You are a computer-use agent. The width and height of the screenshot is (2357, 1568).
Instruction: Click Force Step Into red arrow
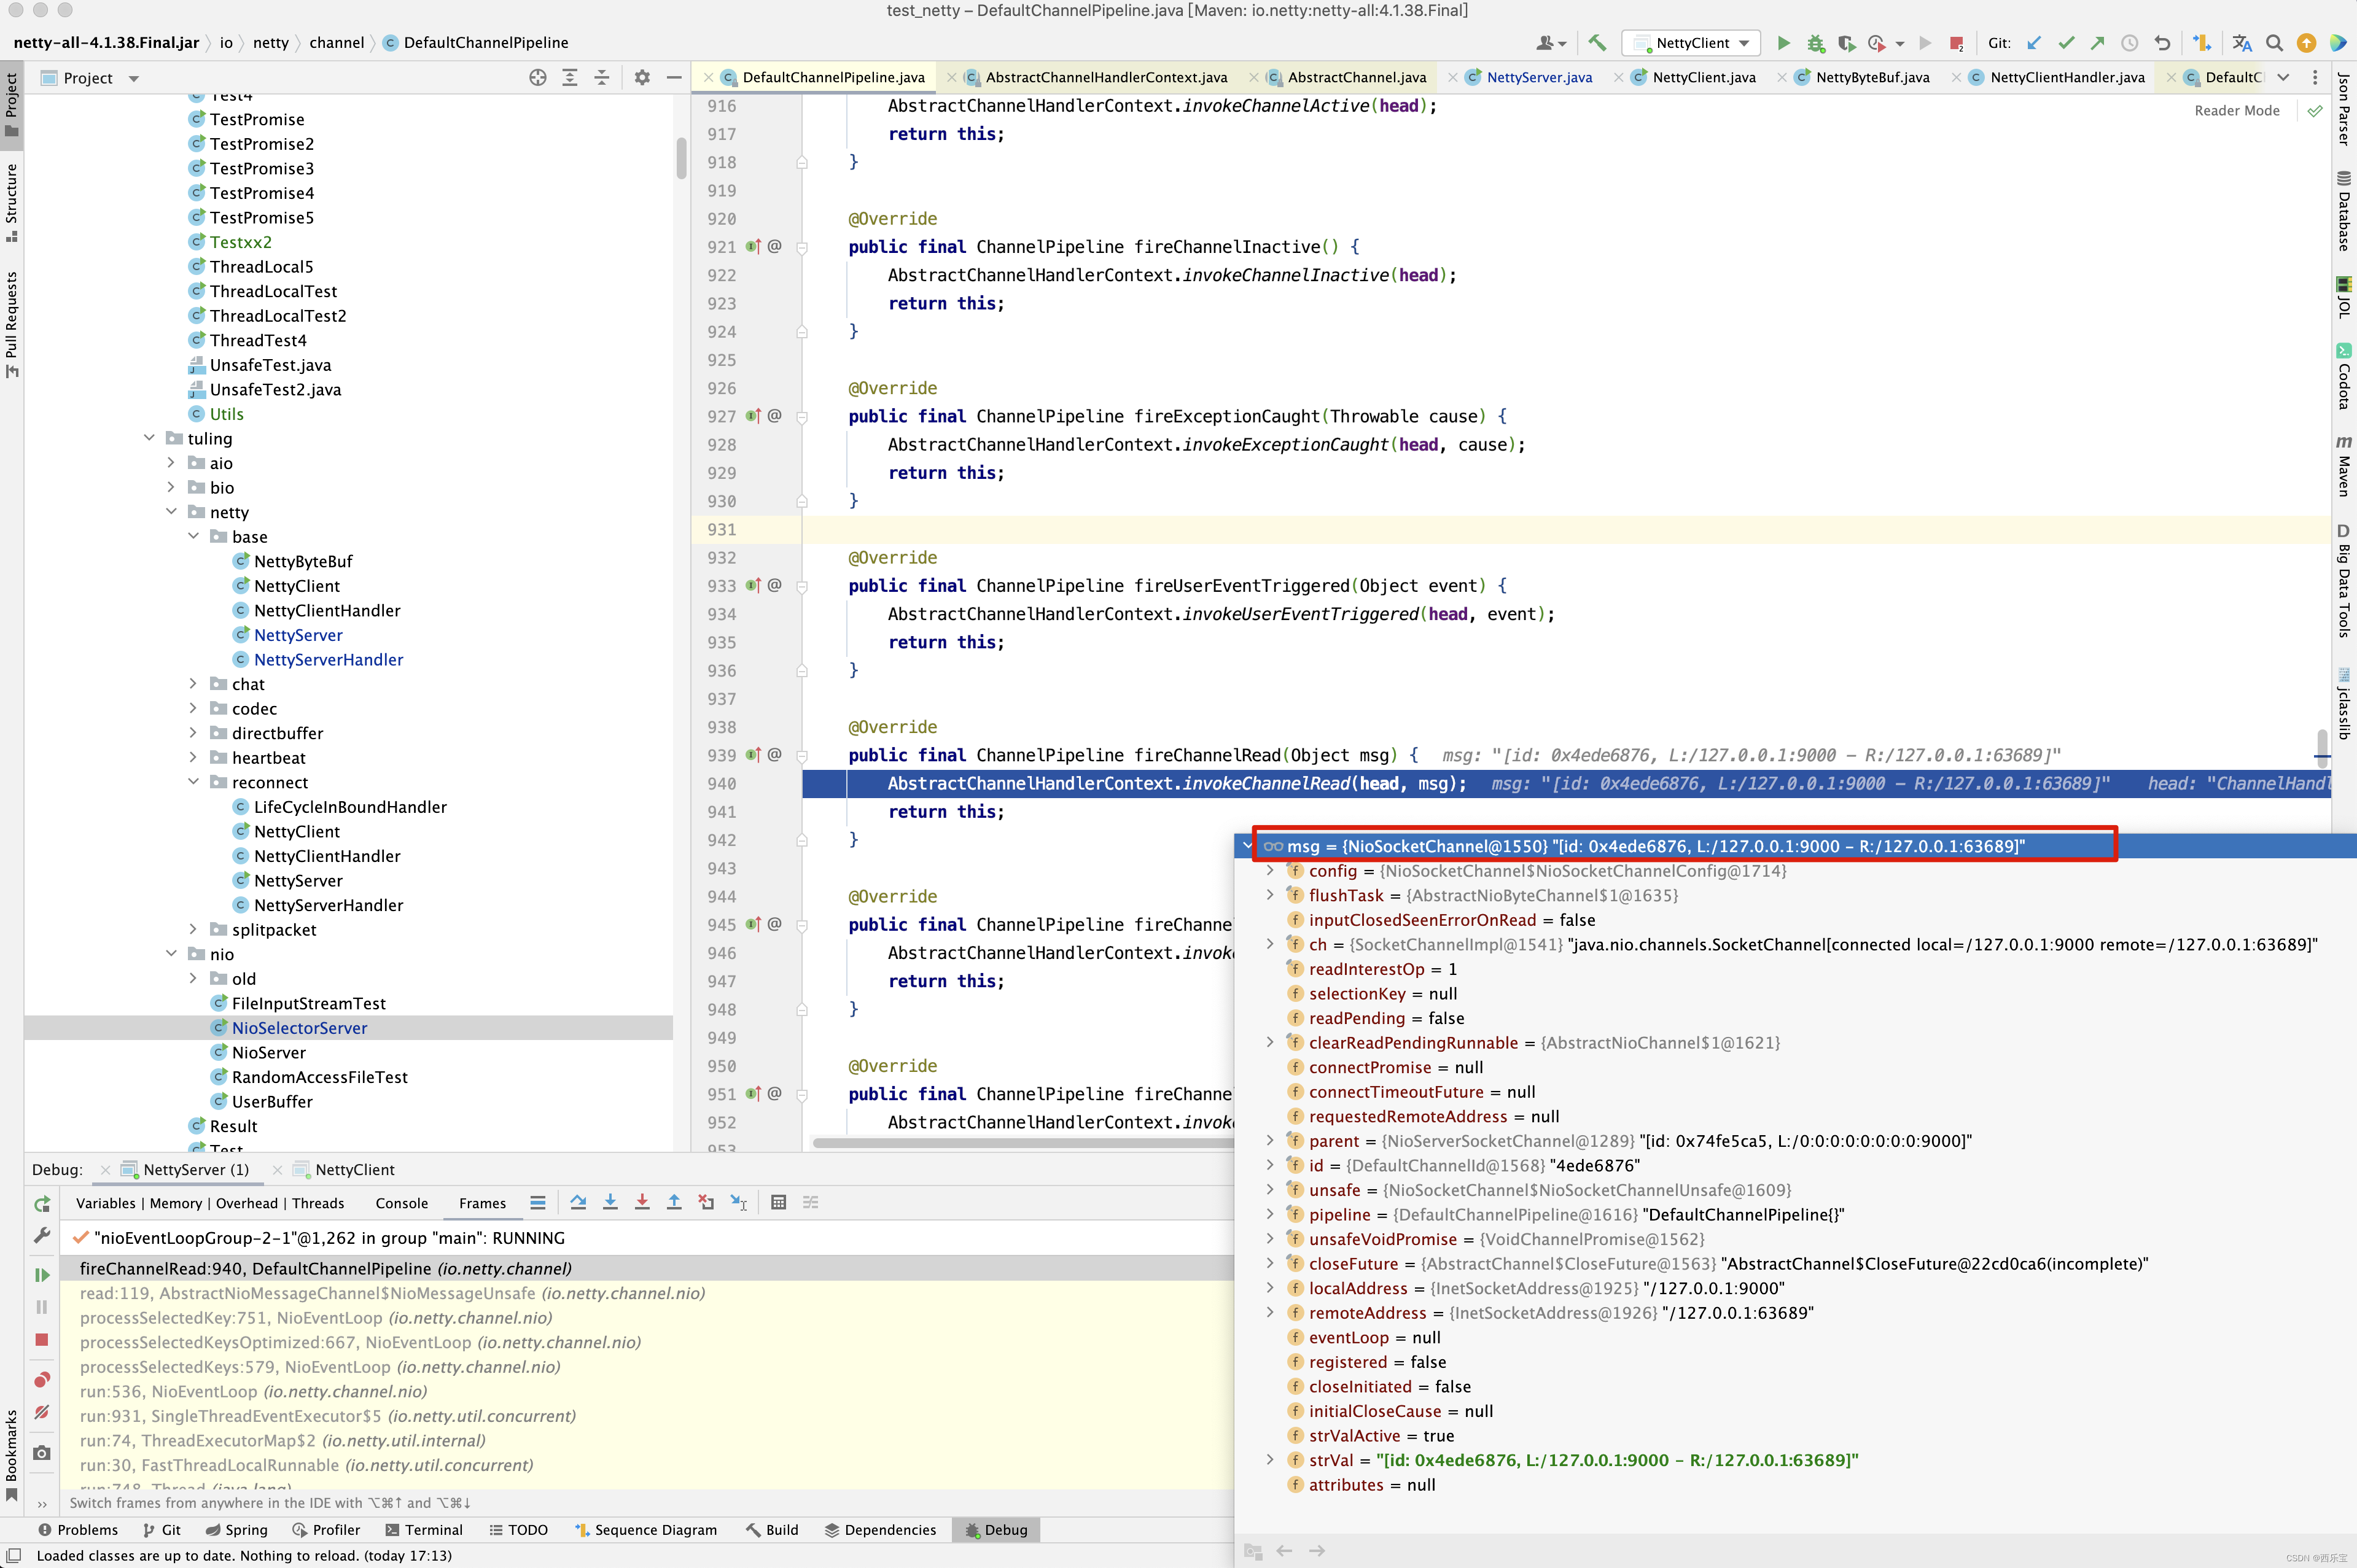642,1202
